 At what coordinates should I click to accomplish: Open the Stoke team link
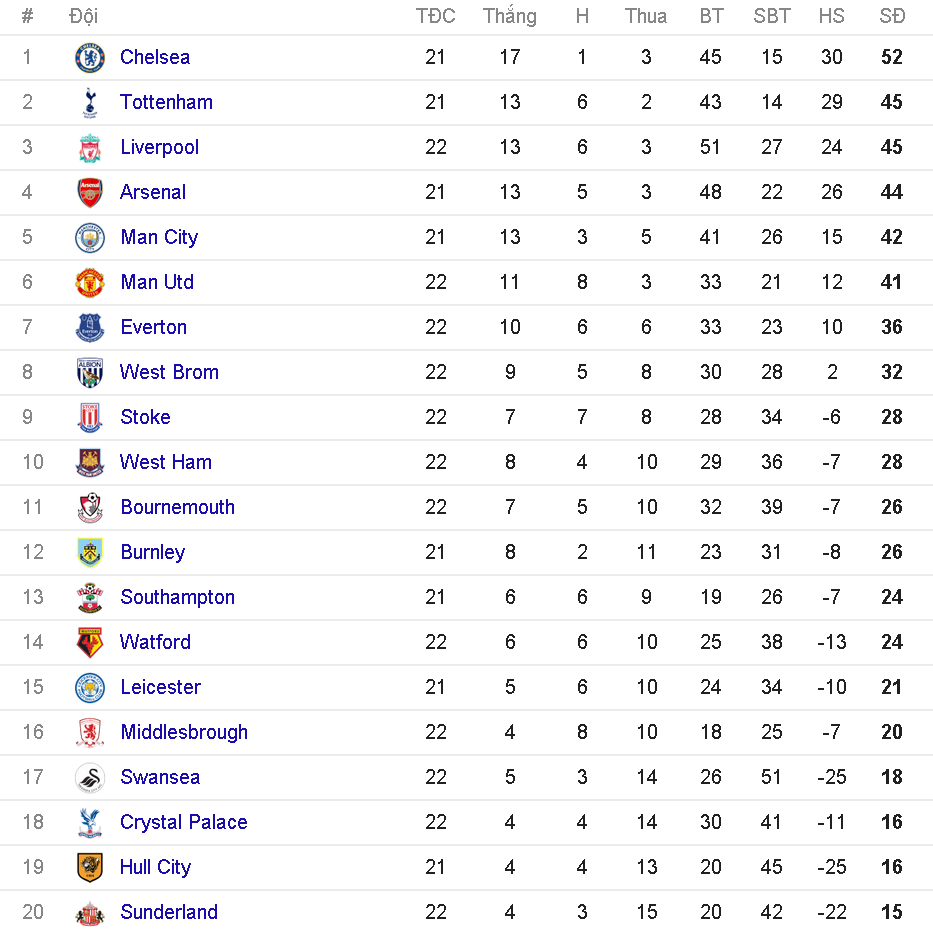[145, 417]
